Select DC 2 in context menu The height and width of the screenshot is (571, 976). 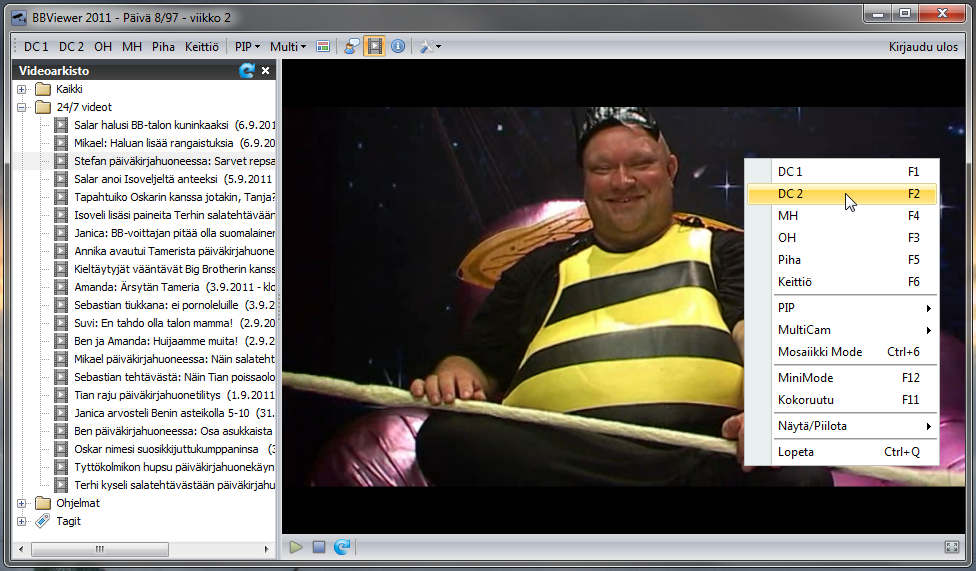(x=842, y=194)
